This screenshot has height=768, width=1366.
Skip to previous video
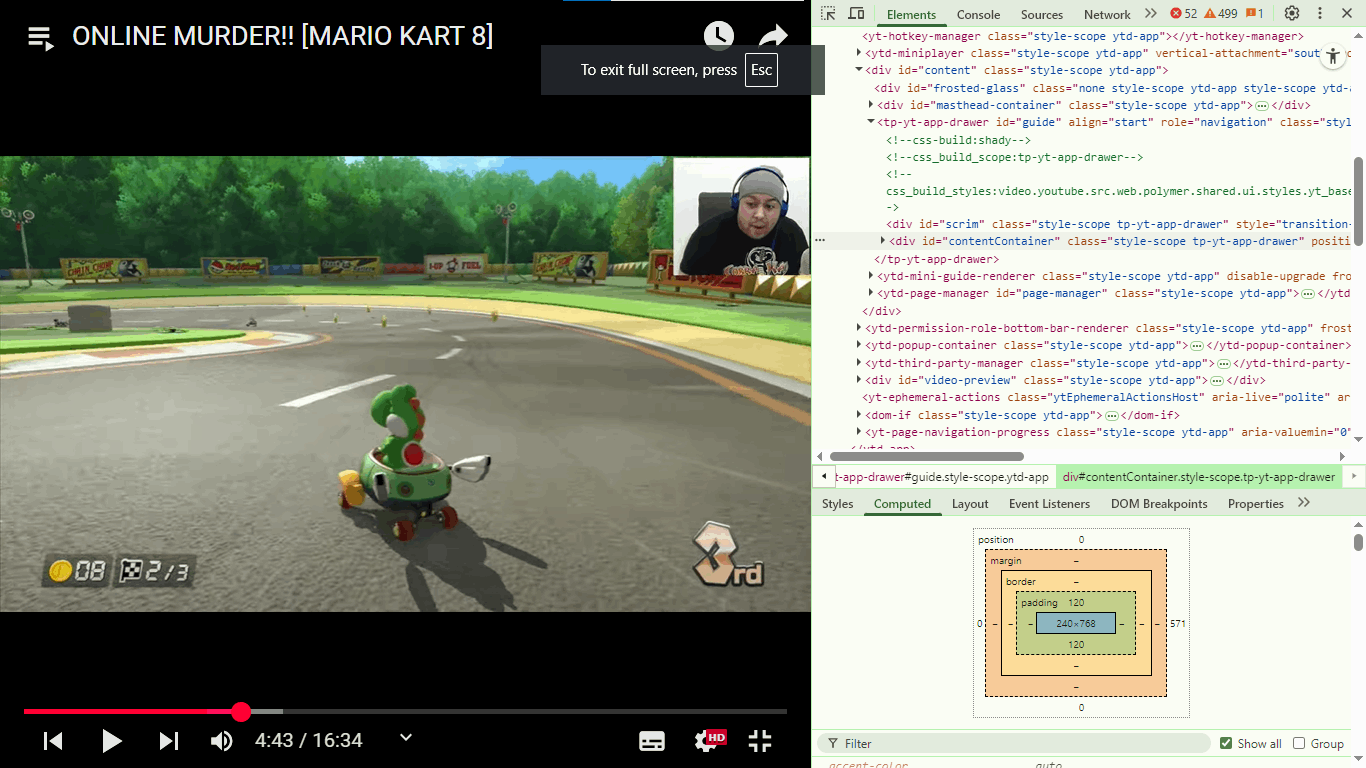[x=54, y=741]
